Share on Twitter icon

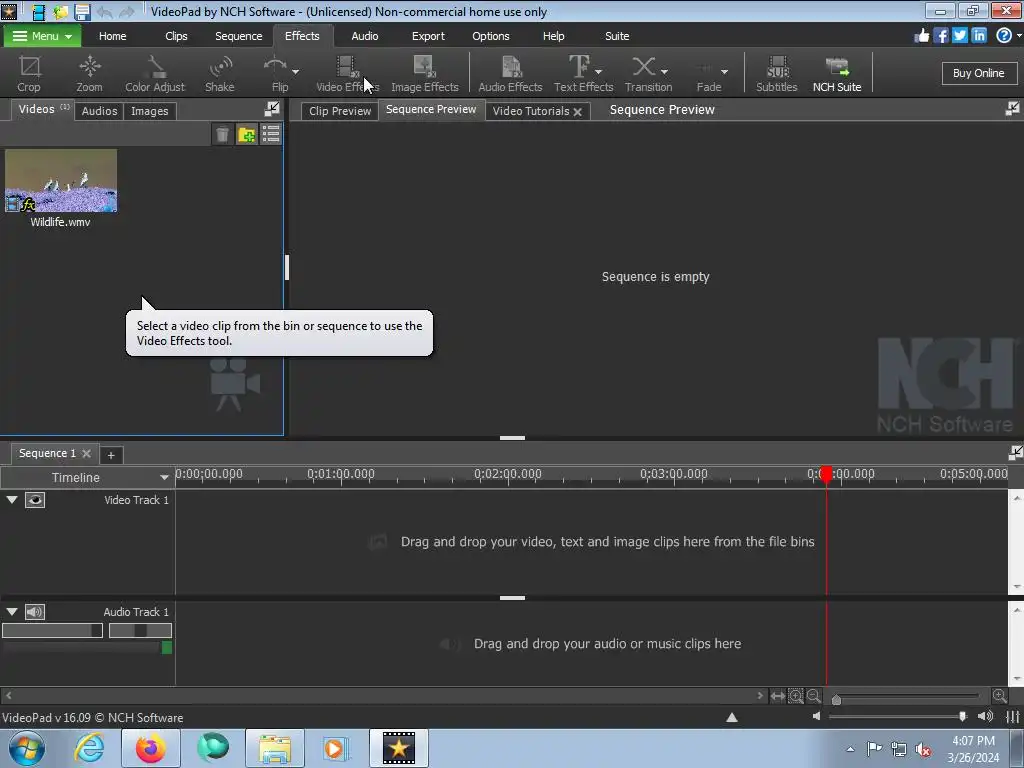(x=959, y=36)
